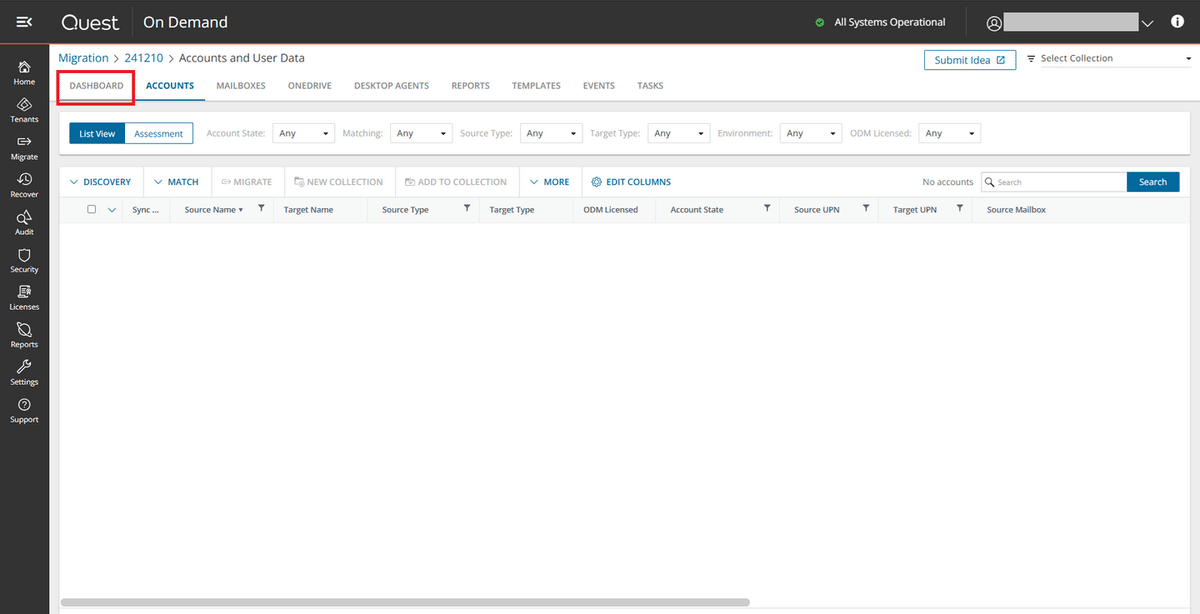Switch to the MAILBOXES tab

point(240,86)
